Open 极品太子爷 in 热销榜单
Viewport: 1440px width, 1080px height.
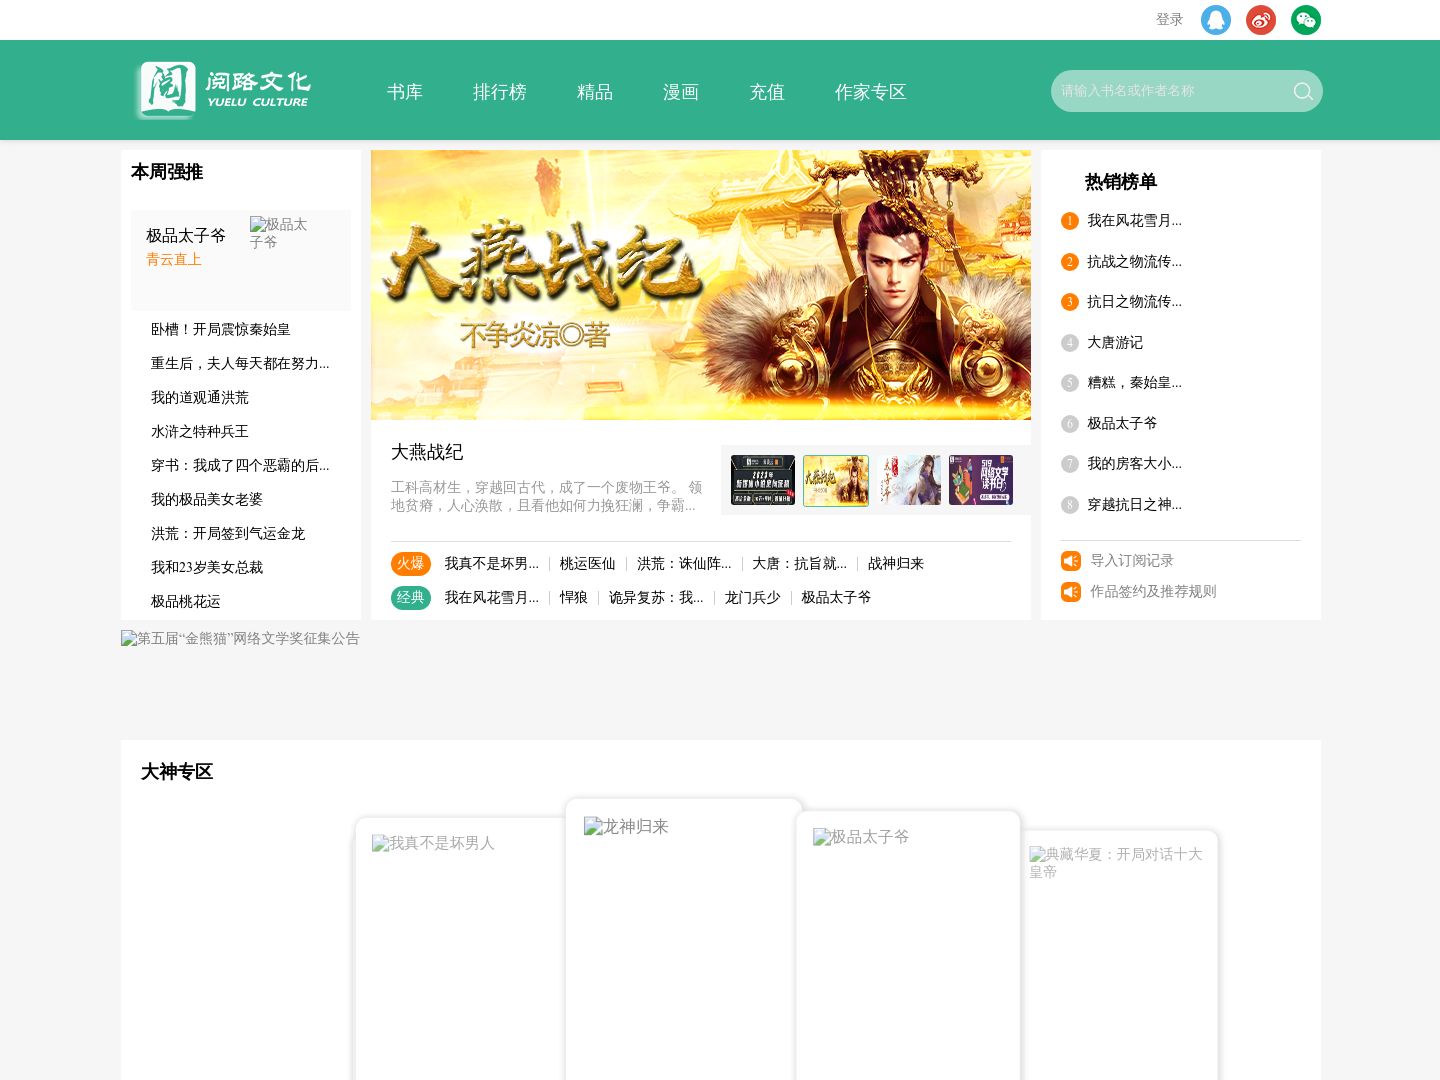[x=1122, y=424]
